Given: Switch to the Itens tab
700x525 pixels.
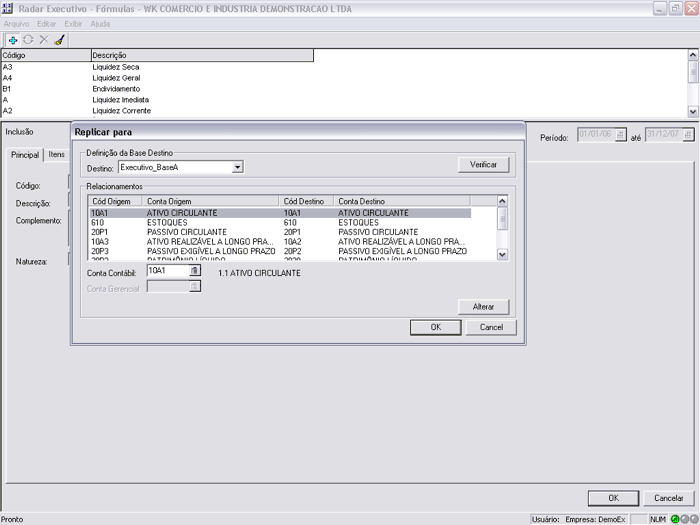Looking at the screenshot, I should pos(57,155).
